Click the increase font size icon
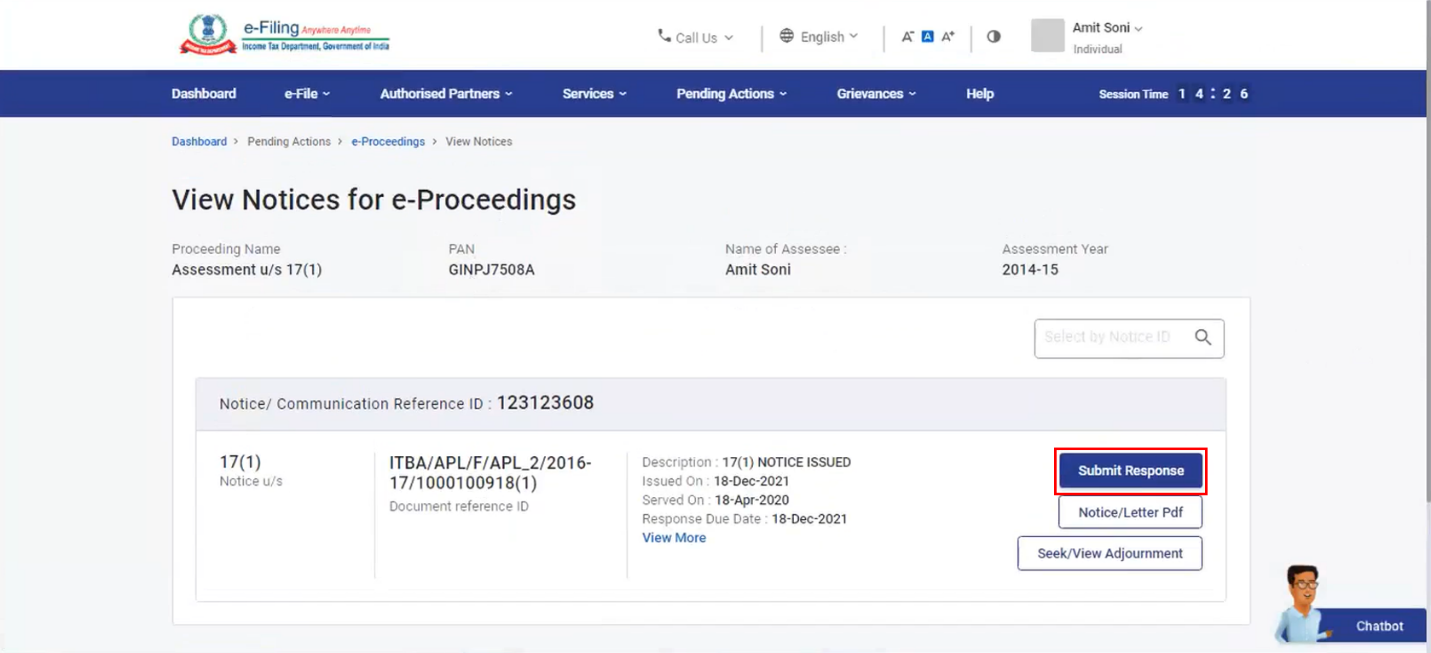The image size is (1431, 653). tap(948, 37)
